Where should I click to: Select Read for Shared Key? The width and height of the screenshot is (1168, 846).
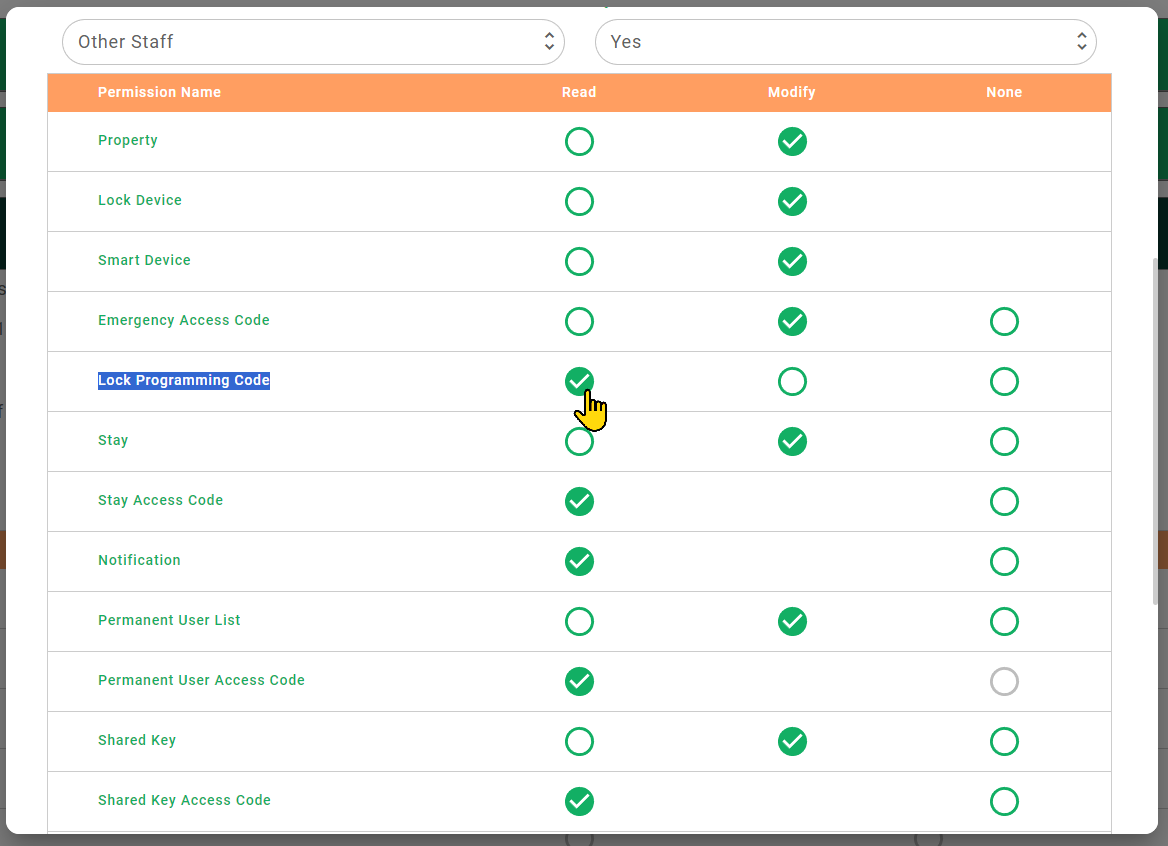579,742
